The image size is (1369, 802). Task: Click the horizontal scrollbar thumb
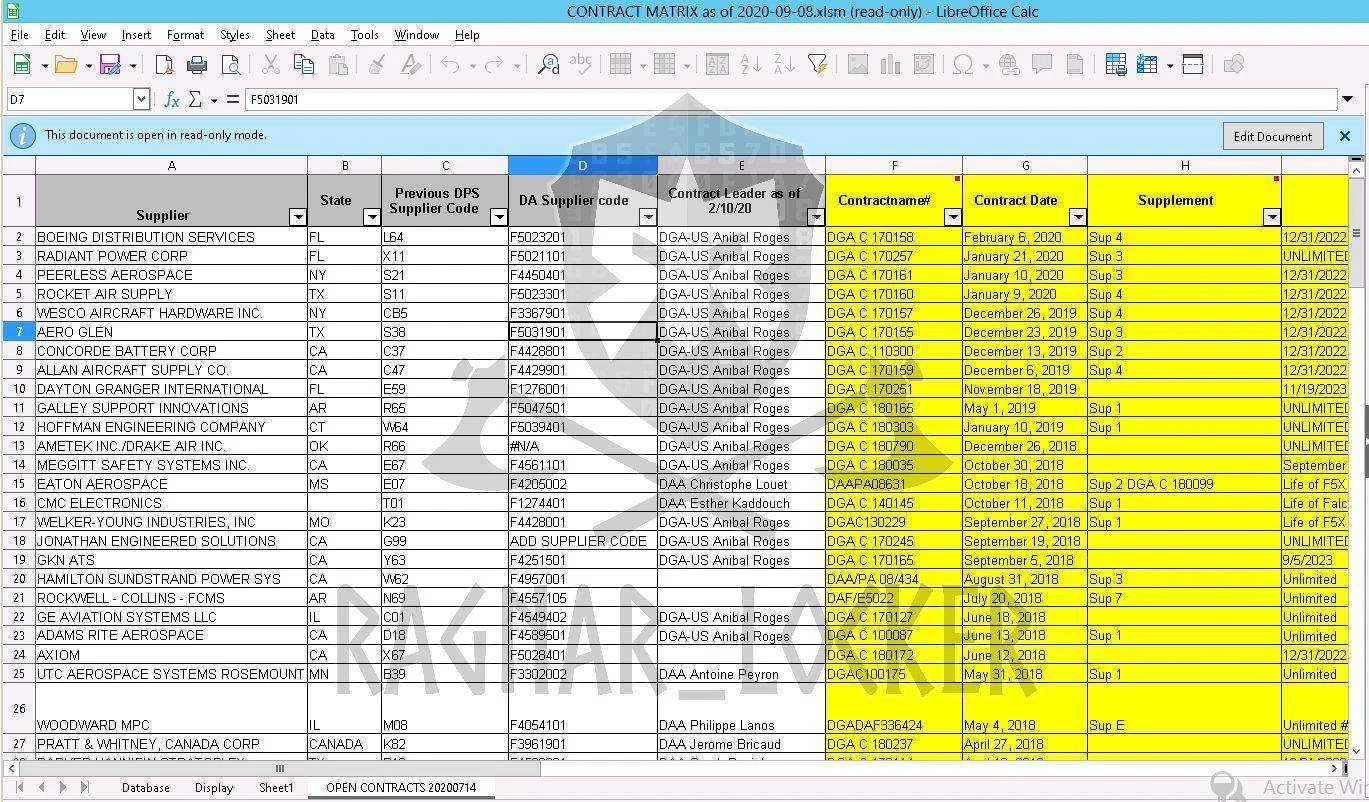280,769
